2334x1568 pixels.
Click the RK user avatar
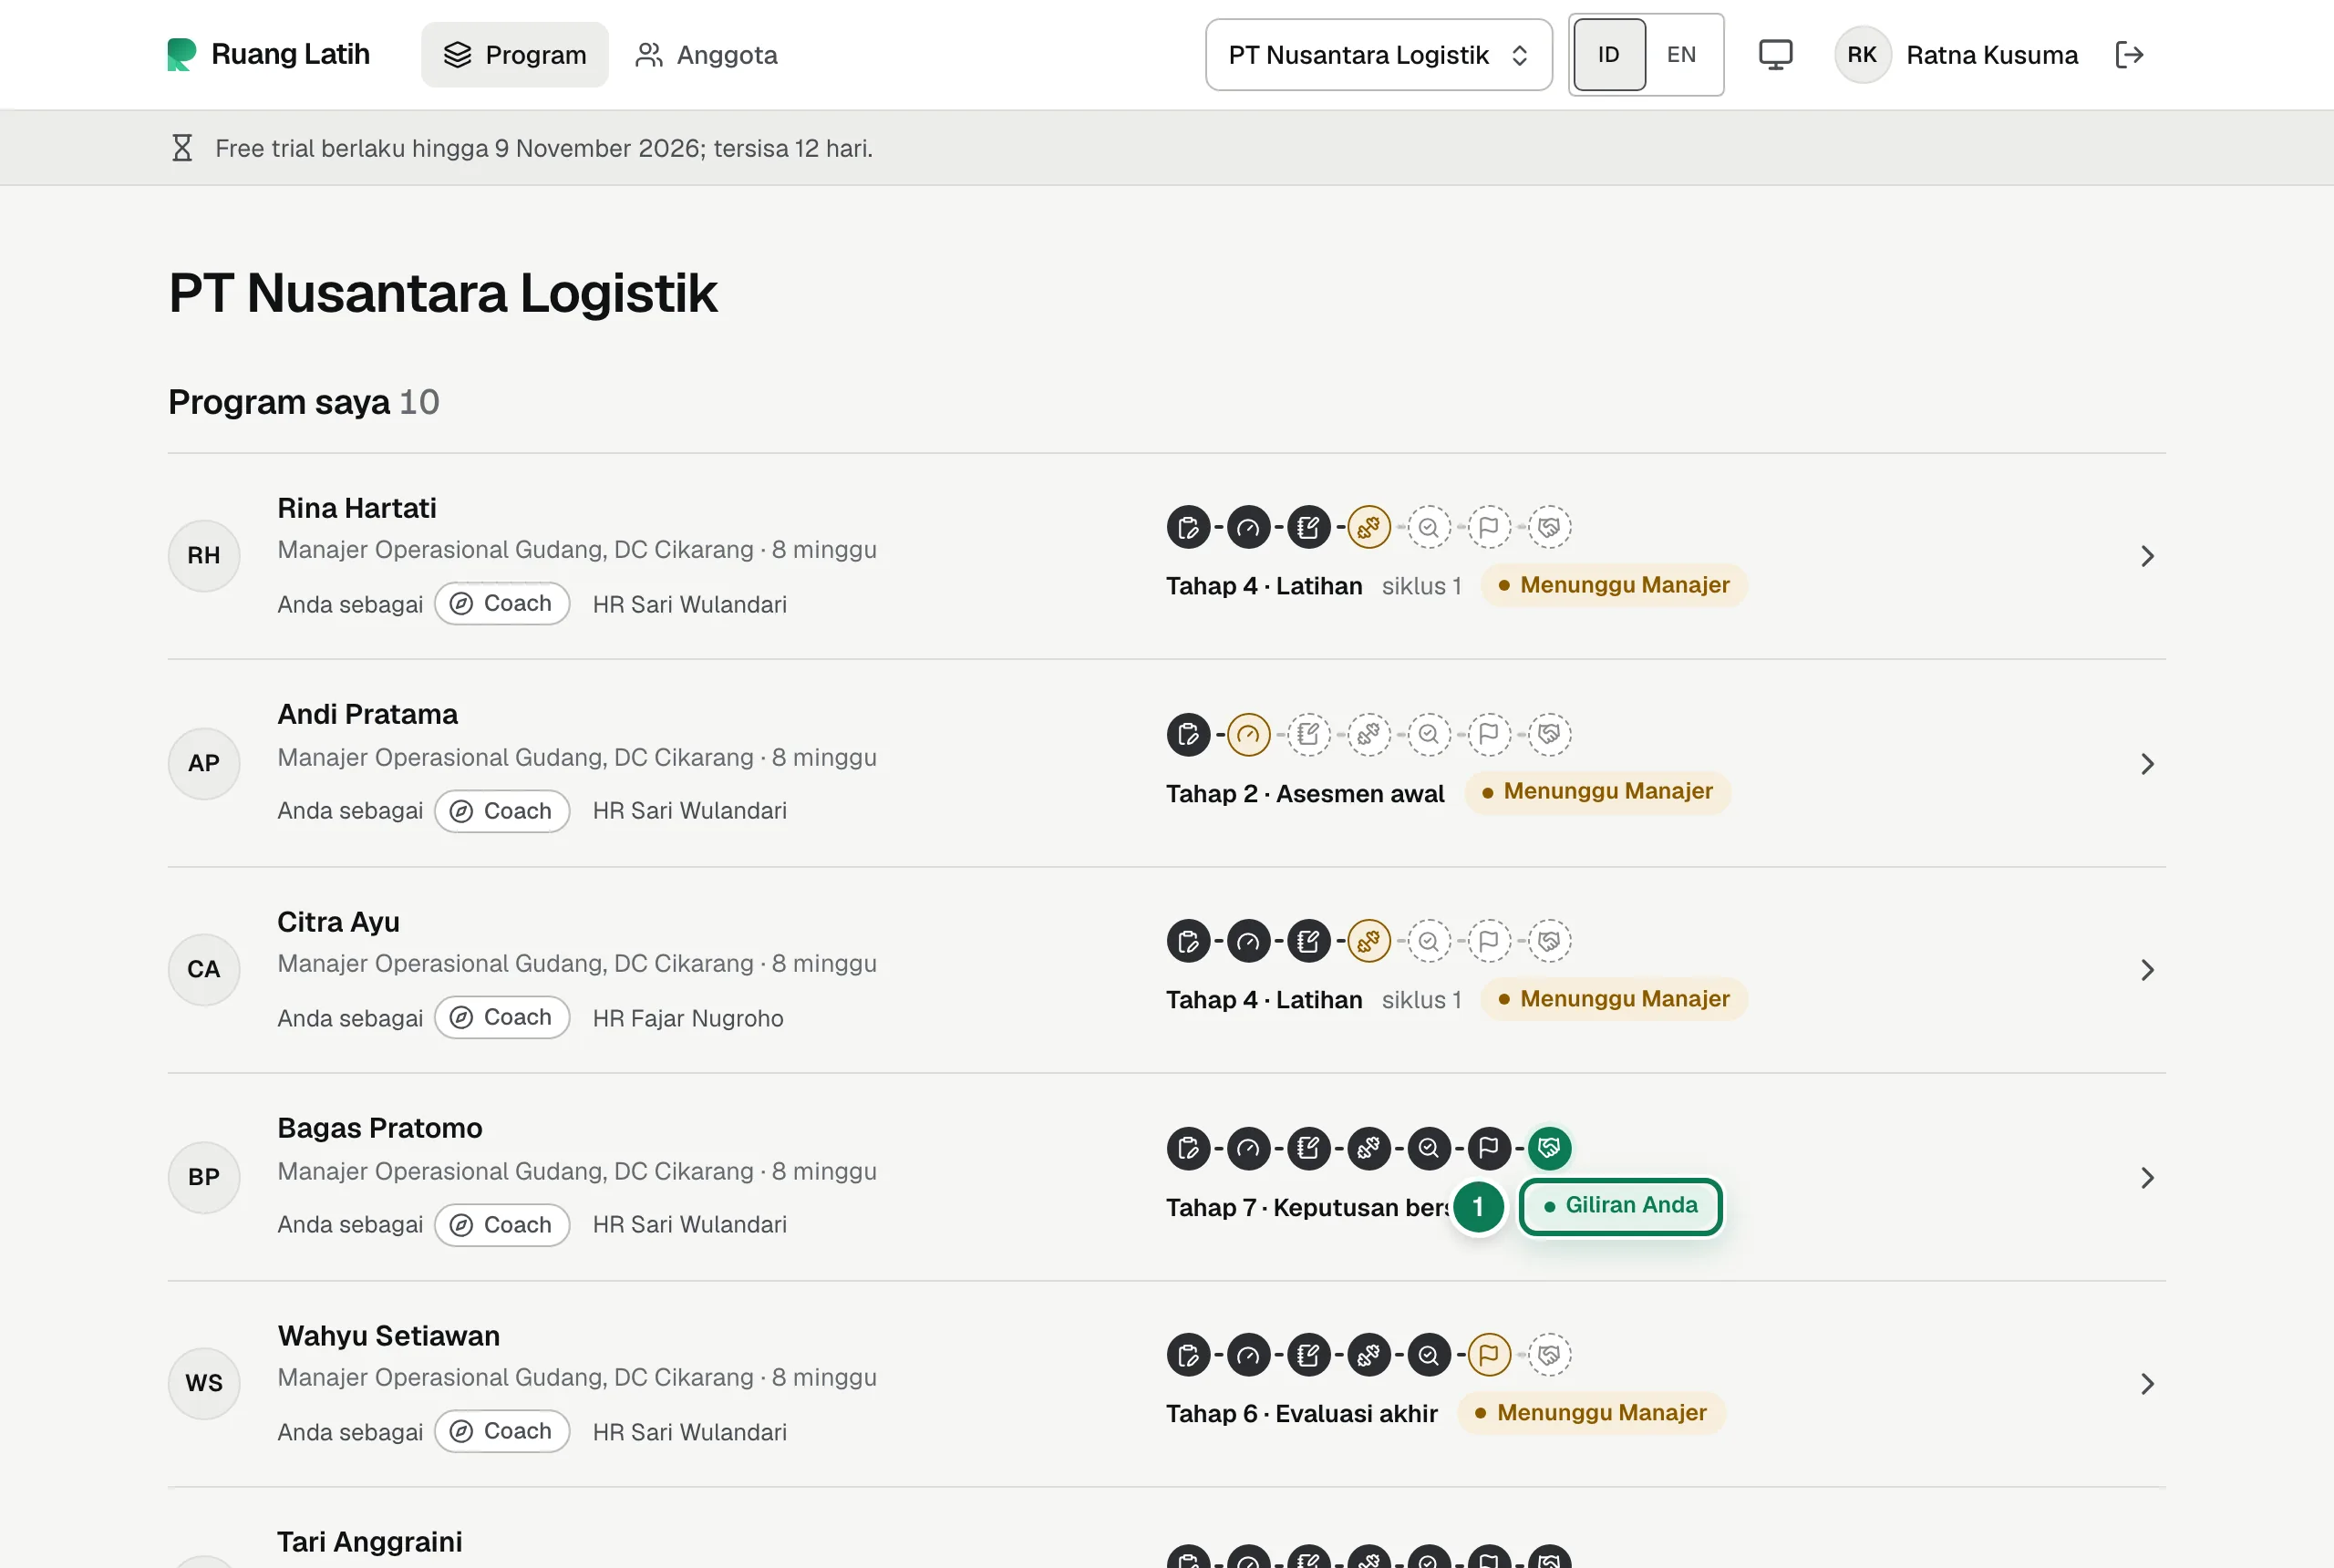point(1861,55)
